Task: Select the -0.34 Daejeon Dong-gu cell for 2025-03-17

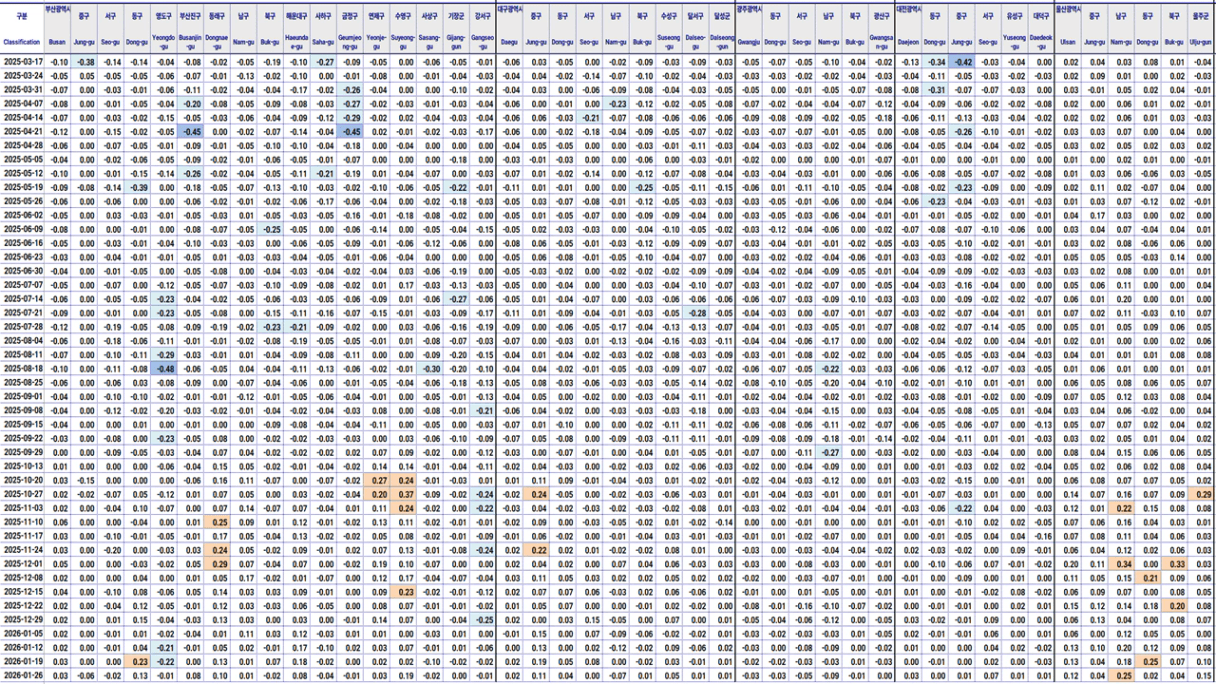Action: click(935, 62)
